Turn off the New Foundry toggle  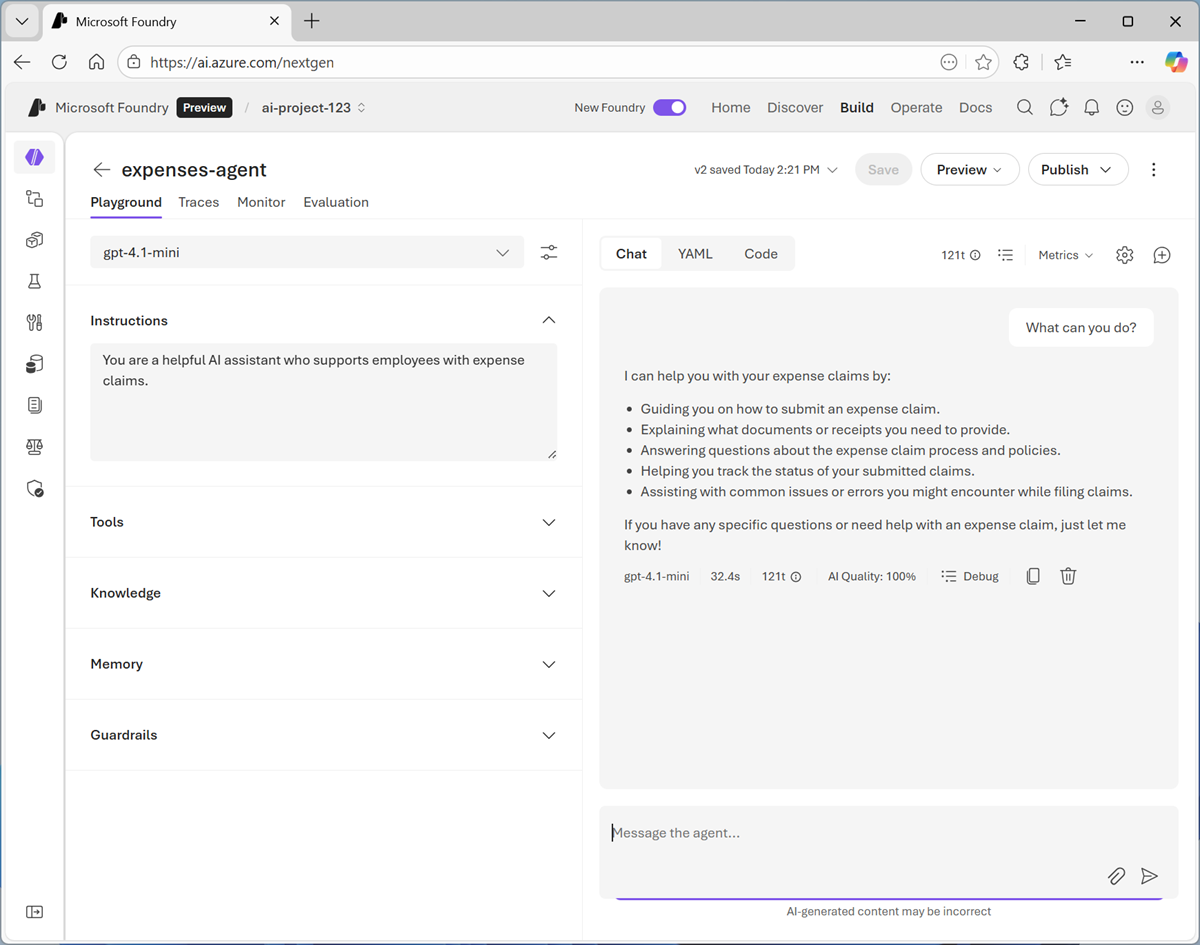click(670, 107)
